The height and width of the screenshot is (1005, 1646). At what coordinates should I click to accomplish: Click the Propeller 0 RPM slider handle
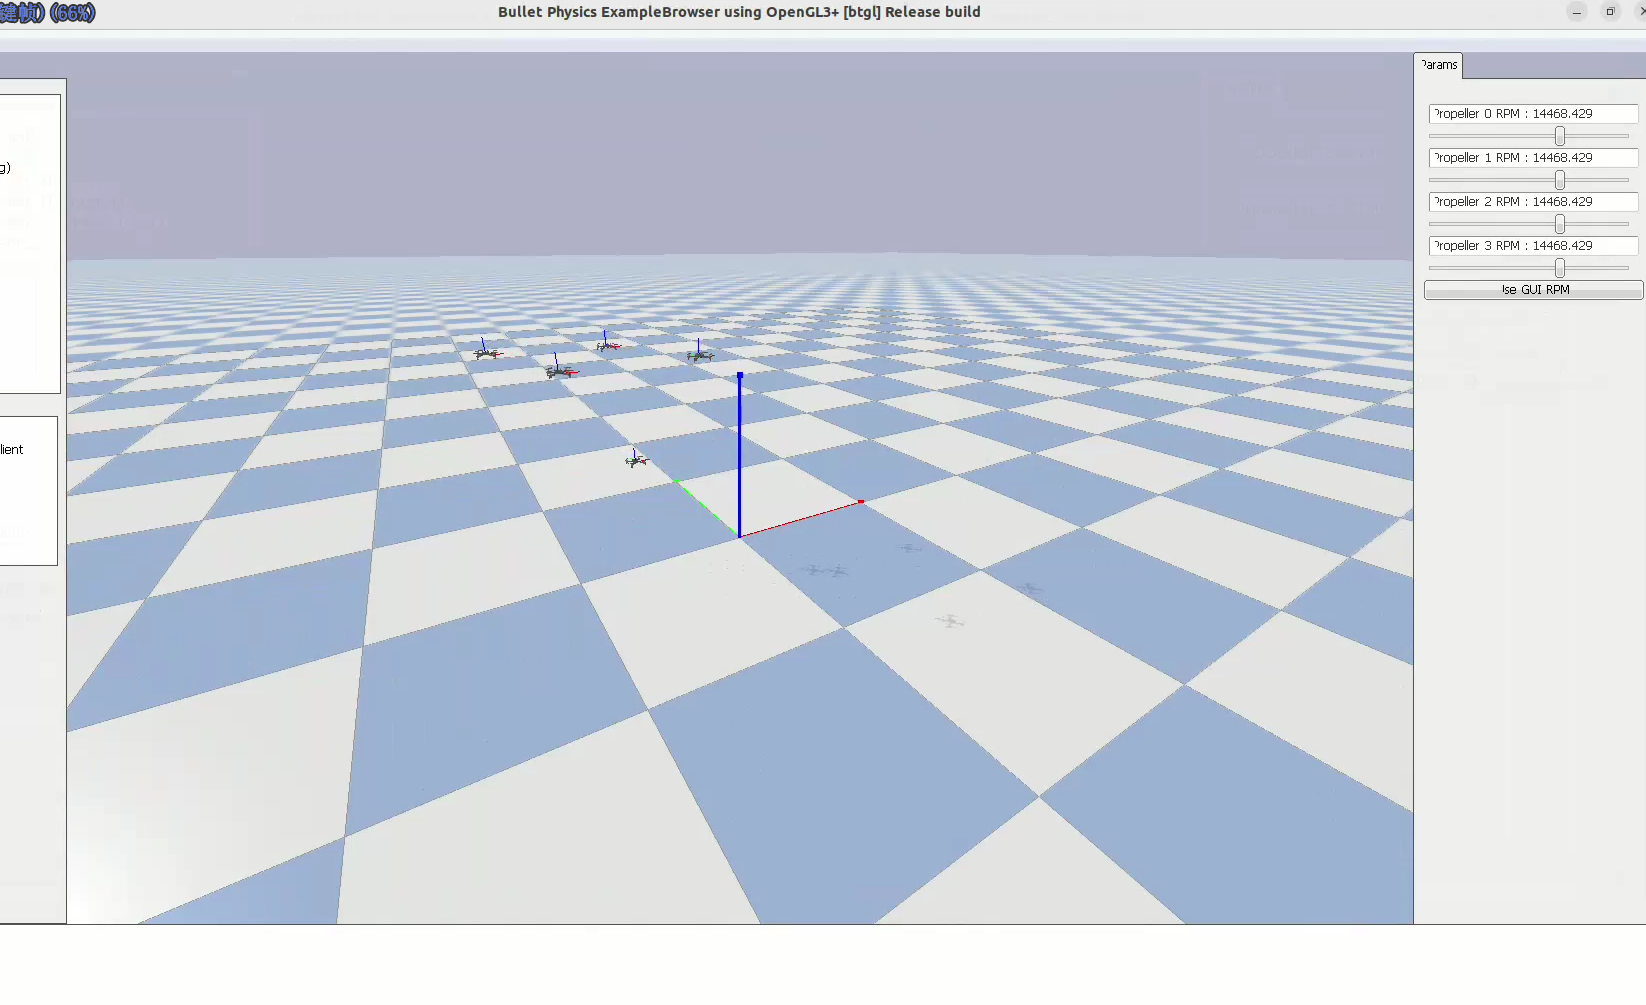1560,136
